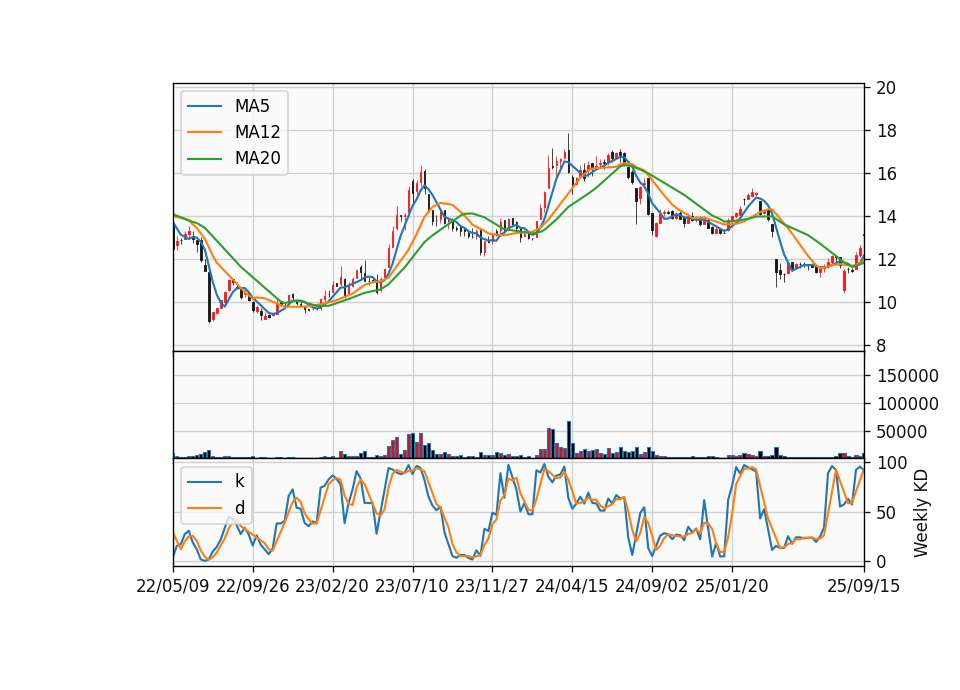Click the 25/09/15 date label
Image resolution: width=960 pixels, height=690 pixels.
864,586
